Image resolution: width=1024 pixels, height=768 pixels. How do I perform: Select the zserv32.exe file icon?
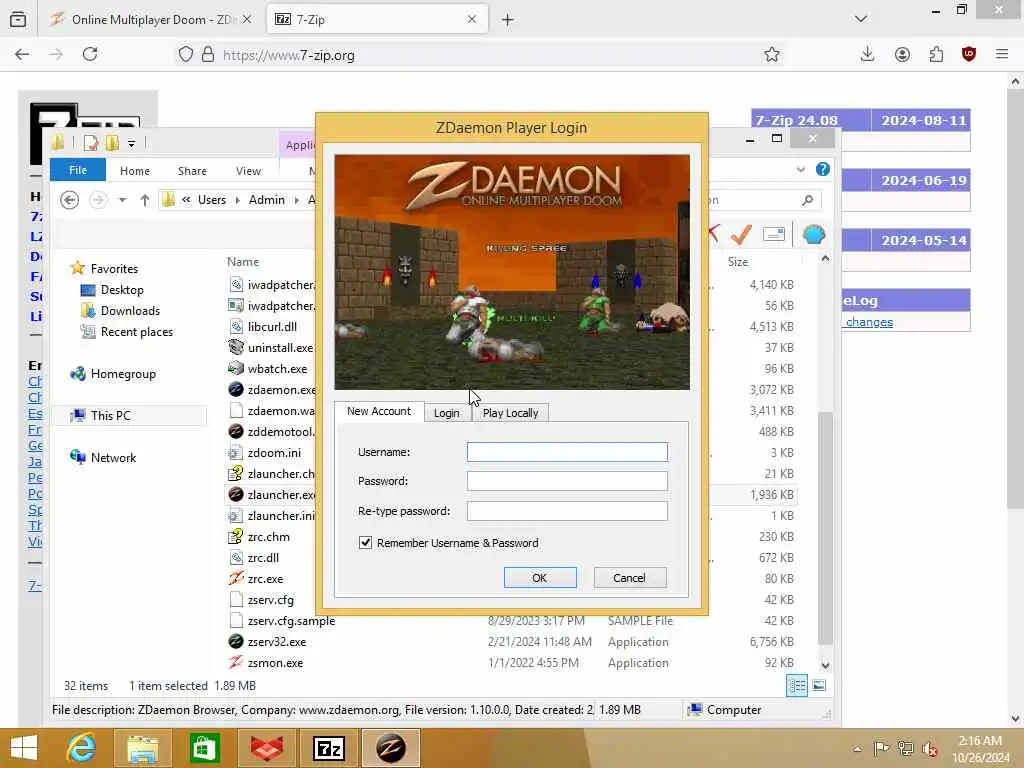236,642
